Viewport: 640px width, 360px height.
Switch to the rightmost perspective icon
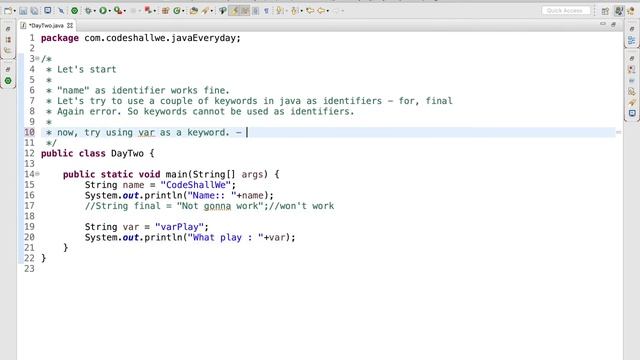[631, 11]
